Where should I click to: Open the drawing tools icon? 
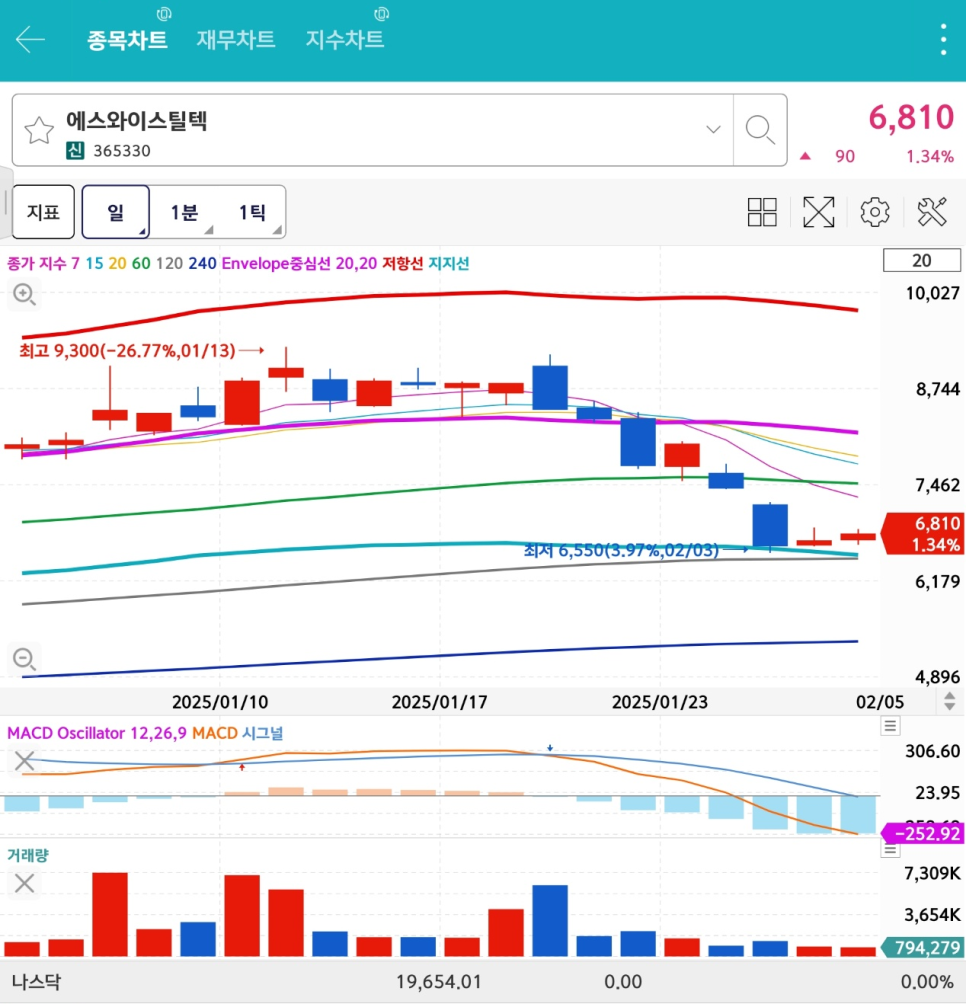[931, 212]
